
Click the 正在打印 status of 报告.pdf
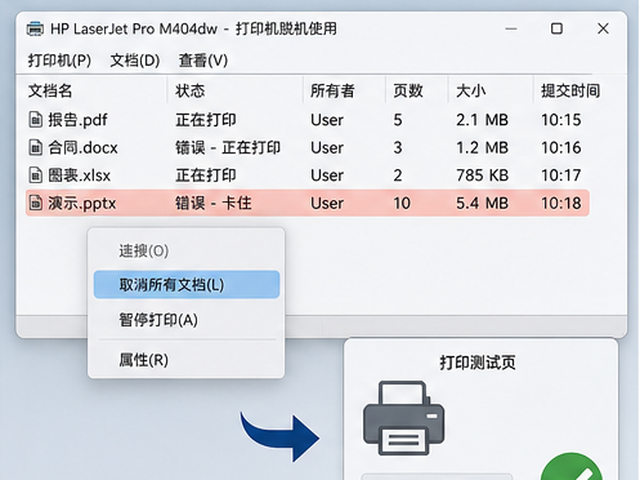tap(206, 120)
